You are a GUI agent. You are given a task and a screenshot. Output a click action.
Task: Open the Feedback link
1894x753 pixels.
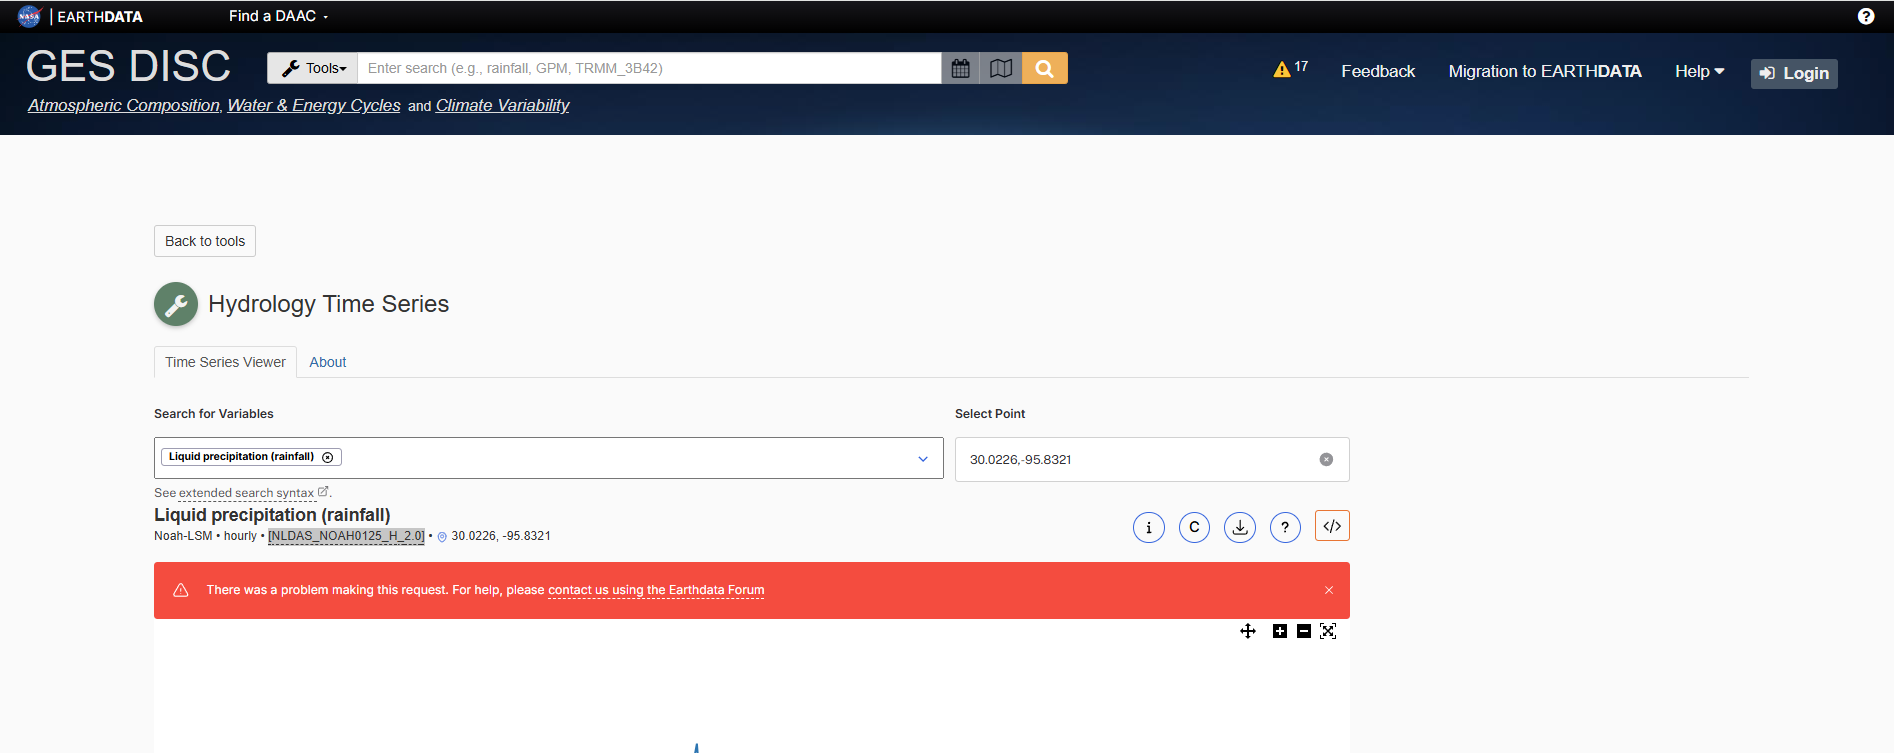coord(1378,71)
